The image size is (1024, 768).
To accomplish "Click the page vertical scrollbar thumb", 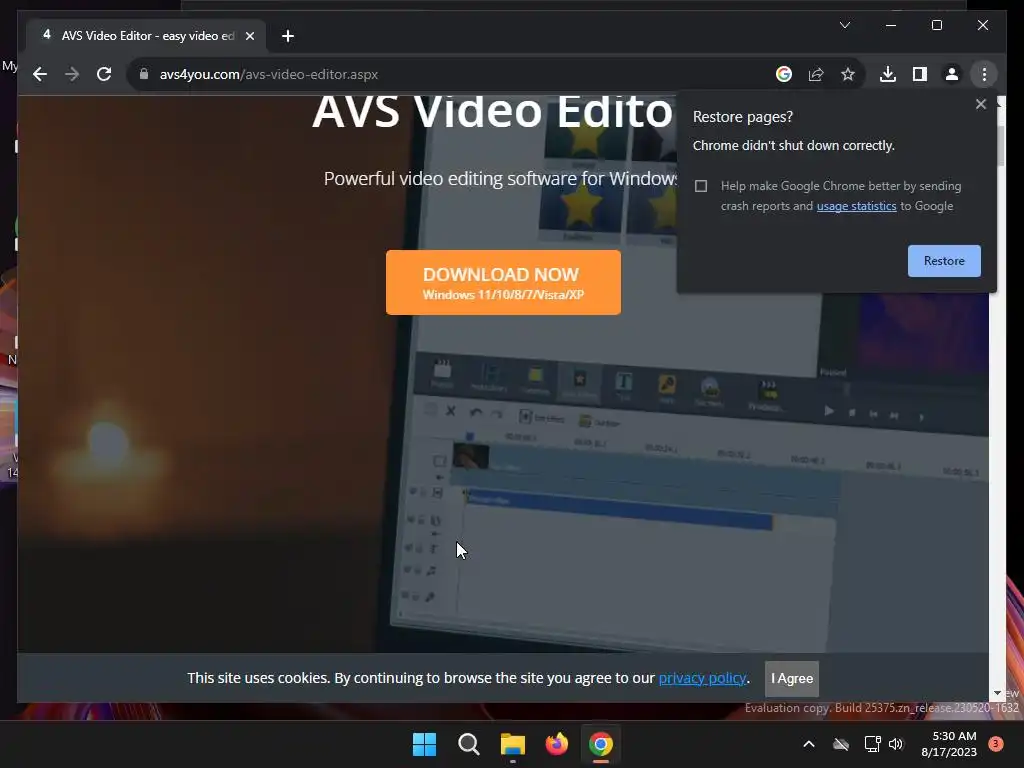I will (1000, 145).
